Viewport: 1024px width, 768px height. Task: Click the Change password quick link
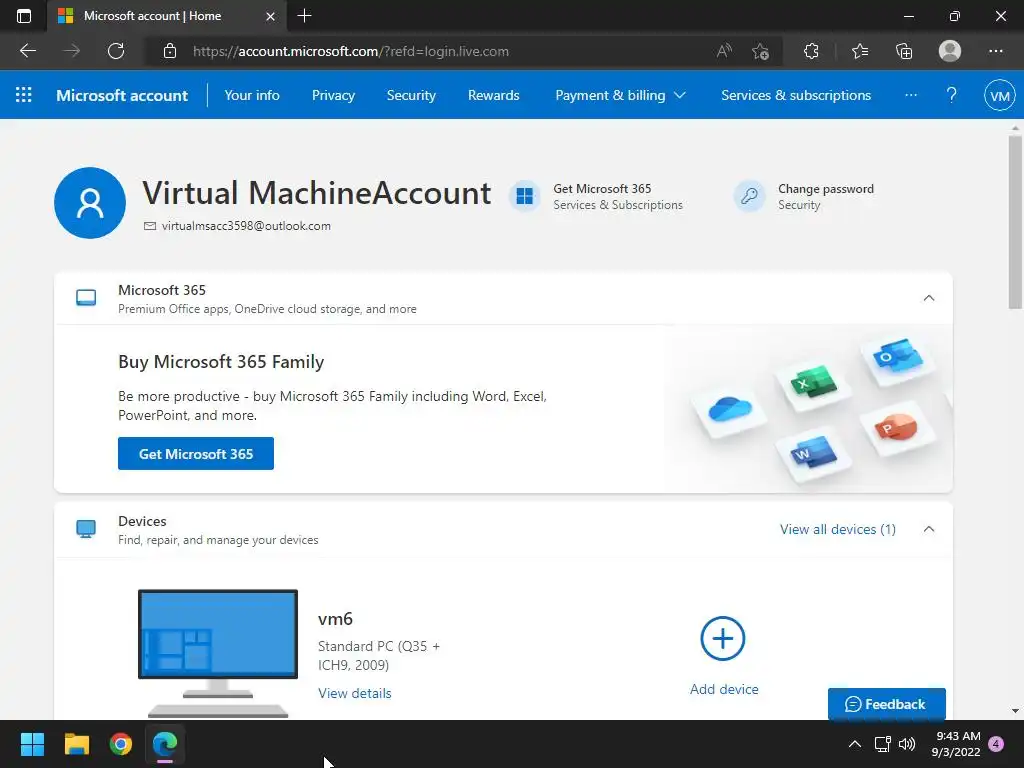(x=825, y=189)
